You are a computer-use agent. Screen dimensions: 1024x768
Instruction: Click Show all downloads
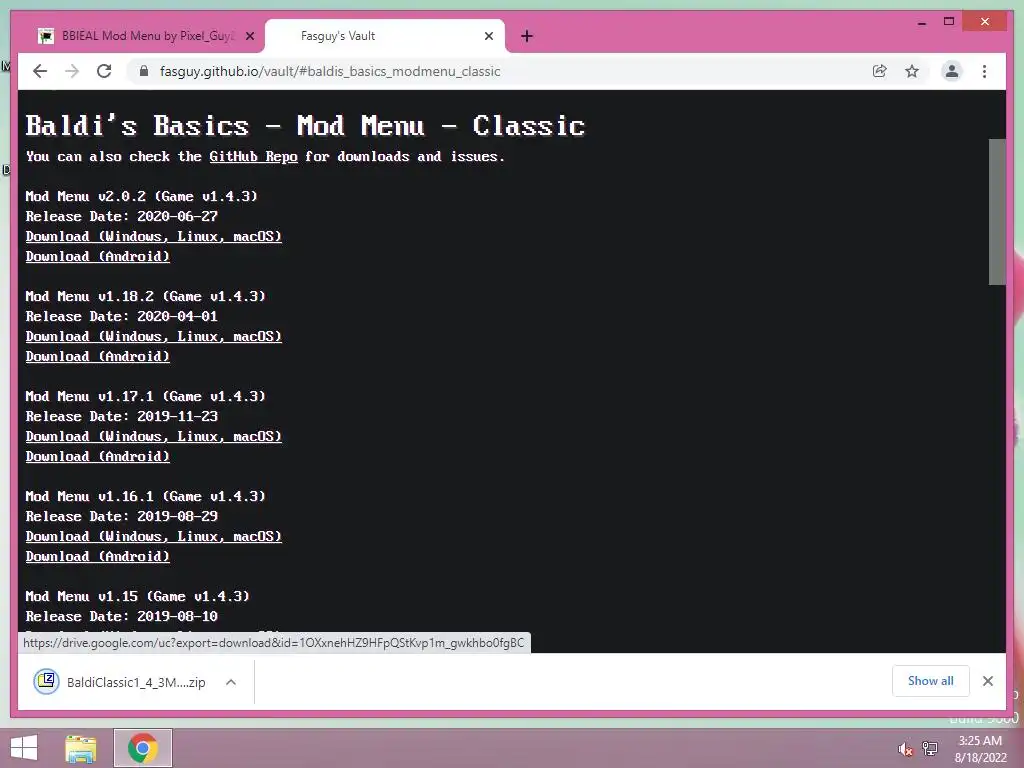(931, 681)
